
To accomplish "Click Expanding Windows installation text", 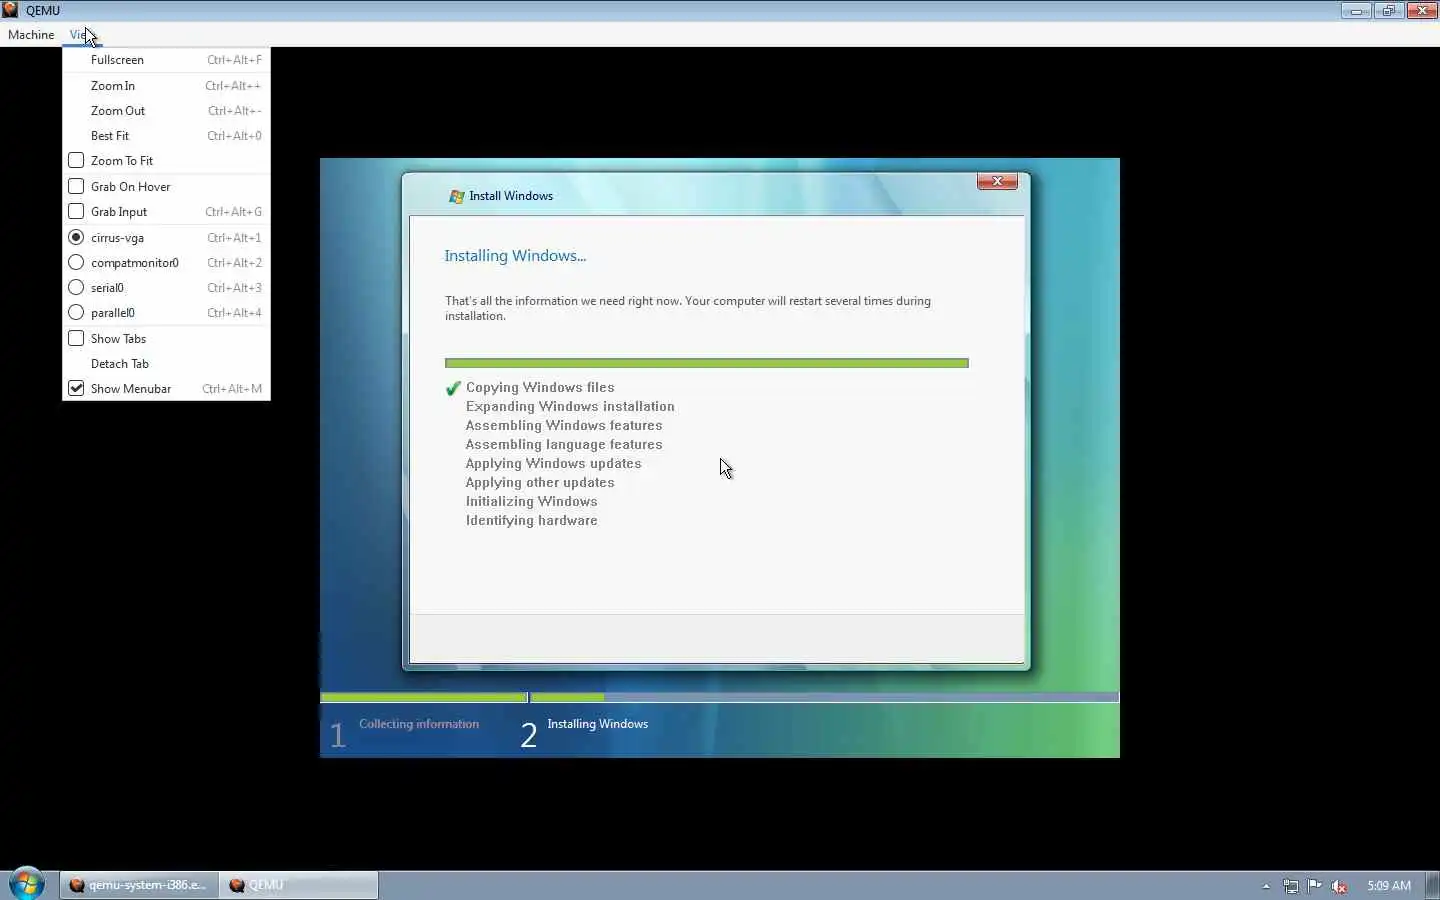I will coord(570,407).
